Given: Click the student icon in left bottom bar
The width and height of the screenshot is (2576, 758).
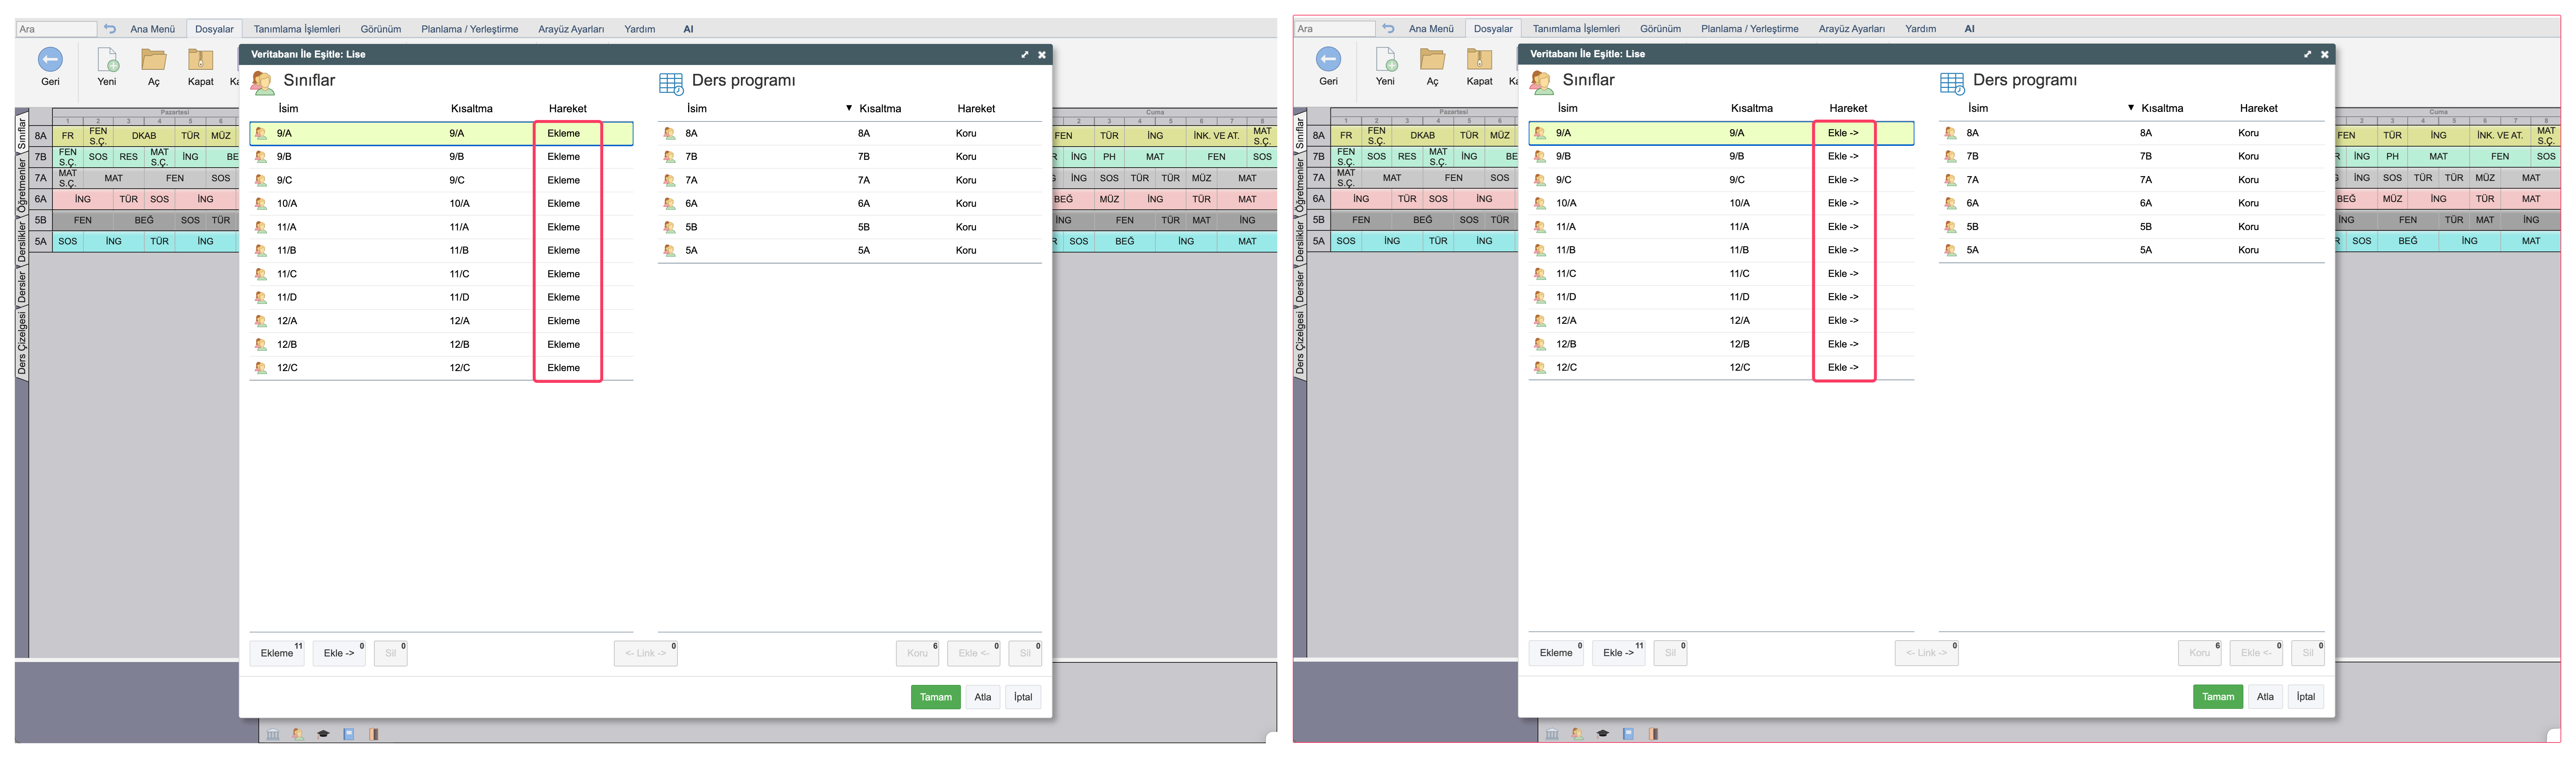Looking at the screenshot, I should click(x=298, y=734).
